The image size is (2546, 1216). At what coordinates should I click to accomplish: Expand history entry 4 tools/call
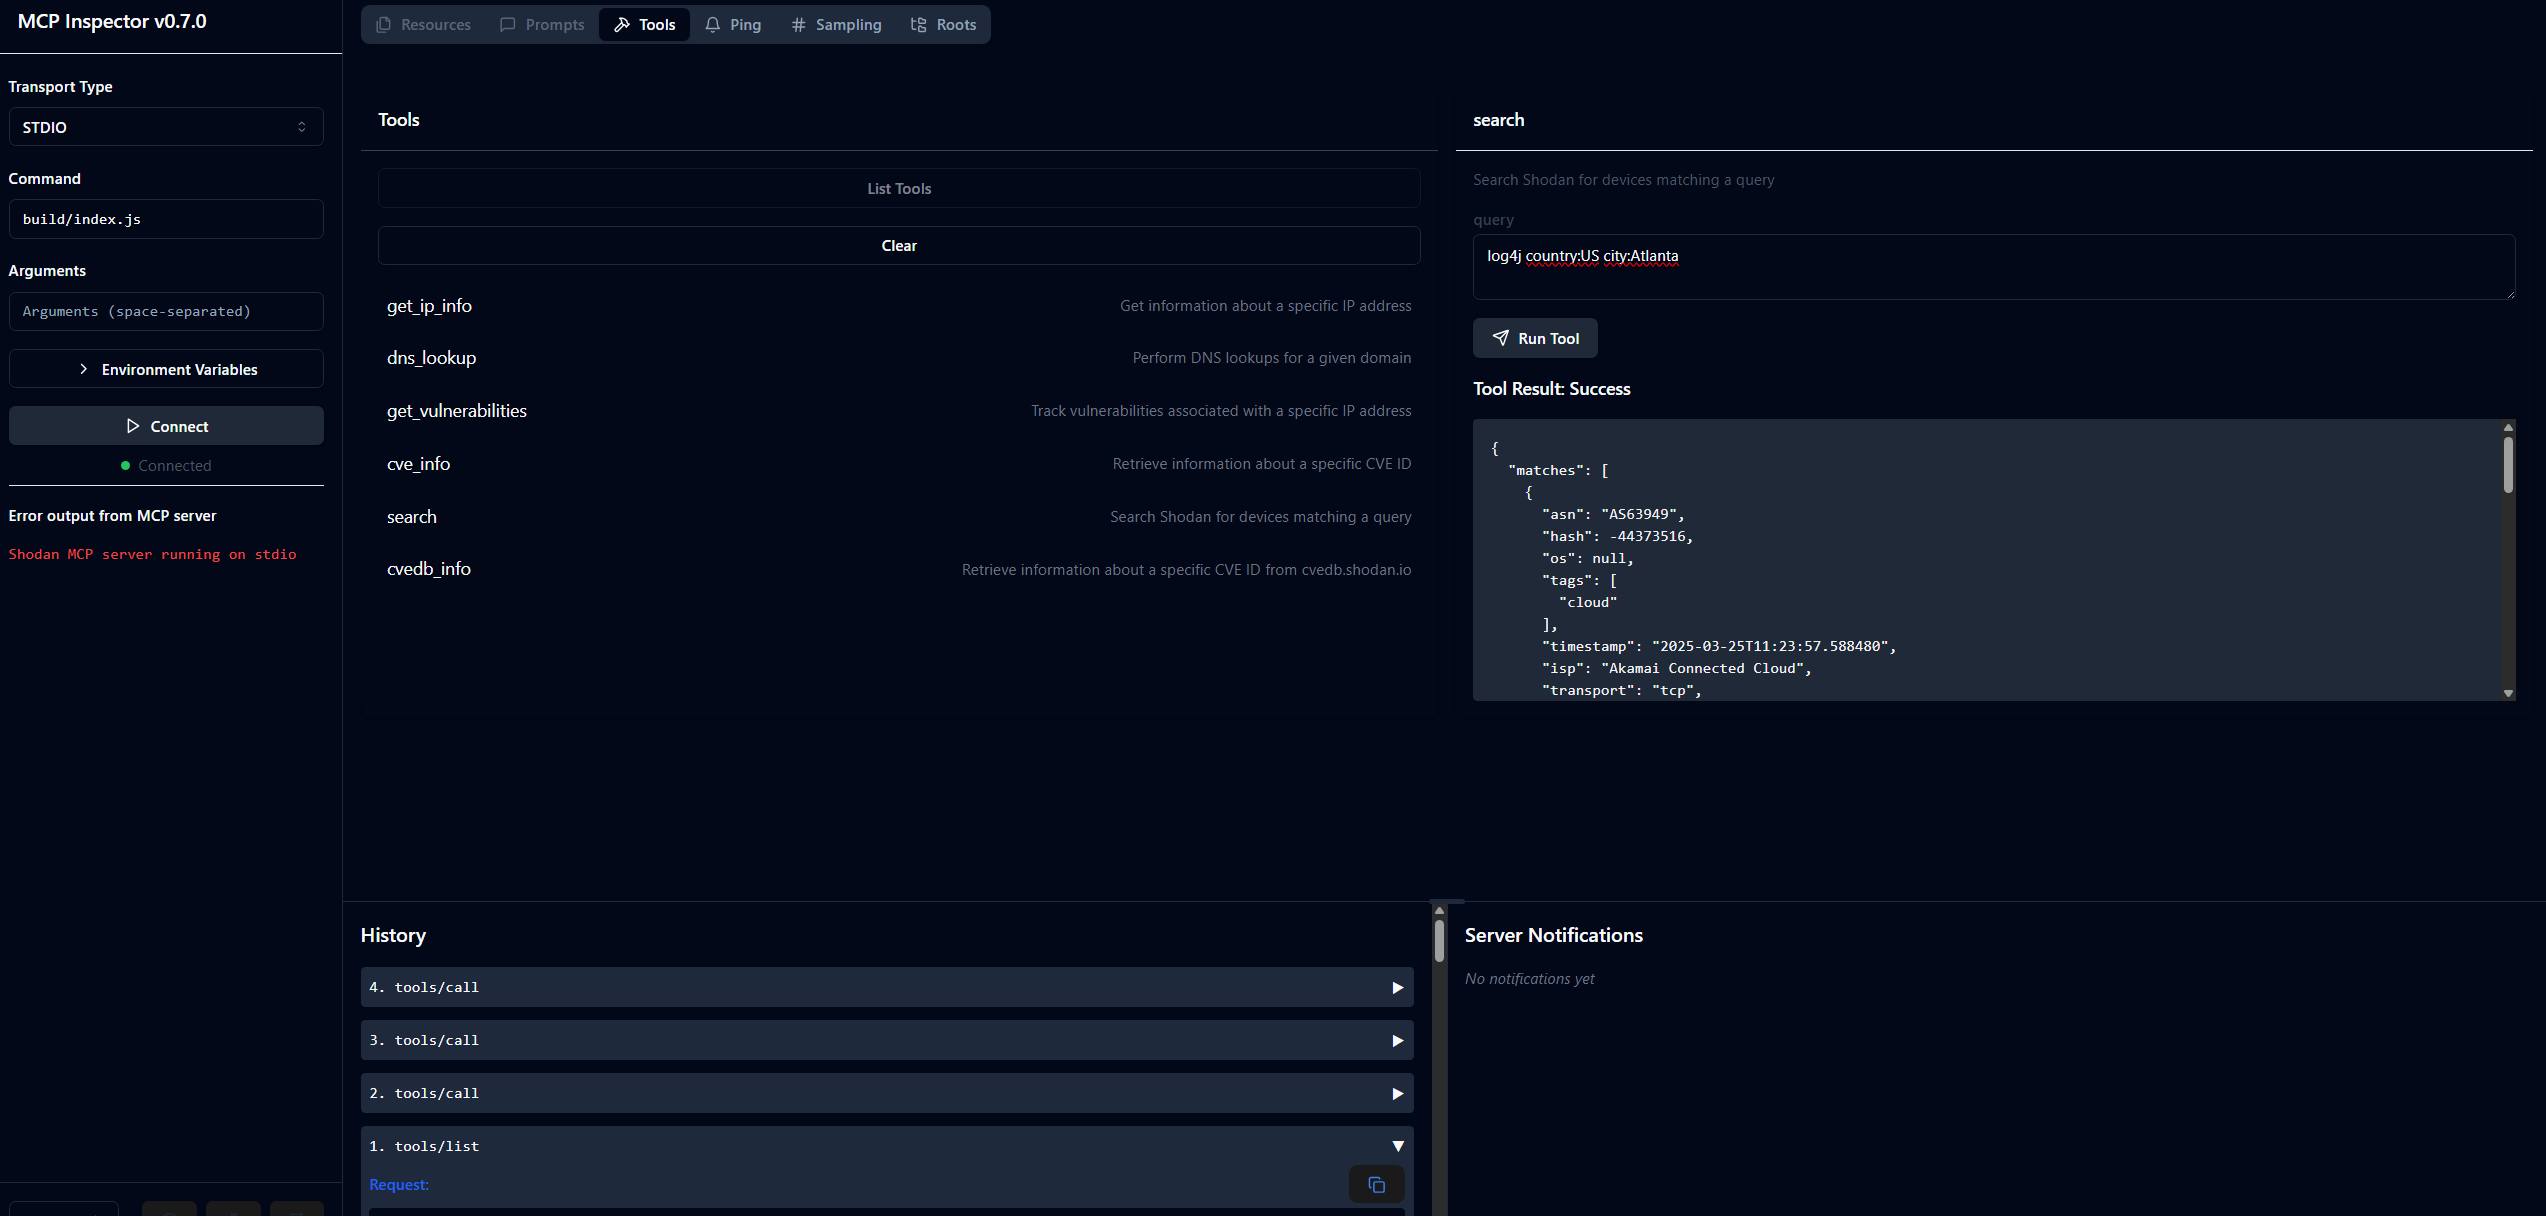(886, 987)
